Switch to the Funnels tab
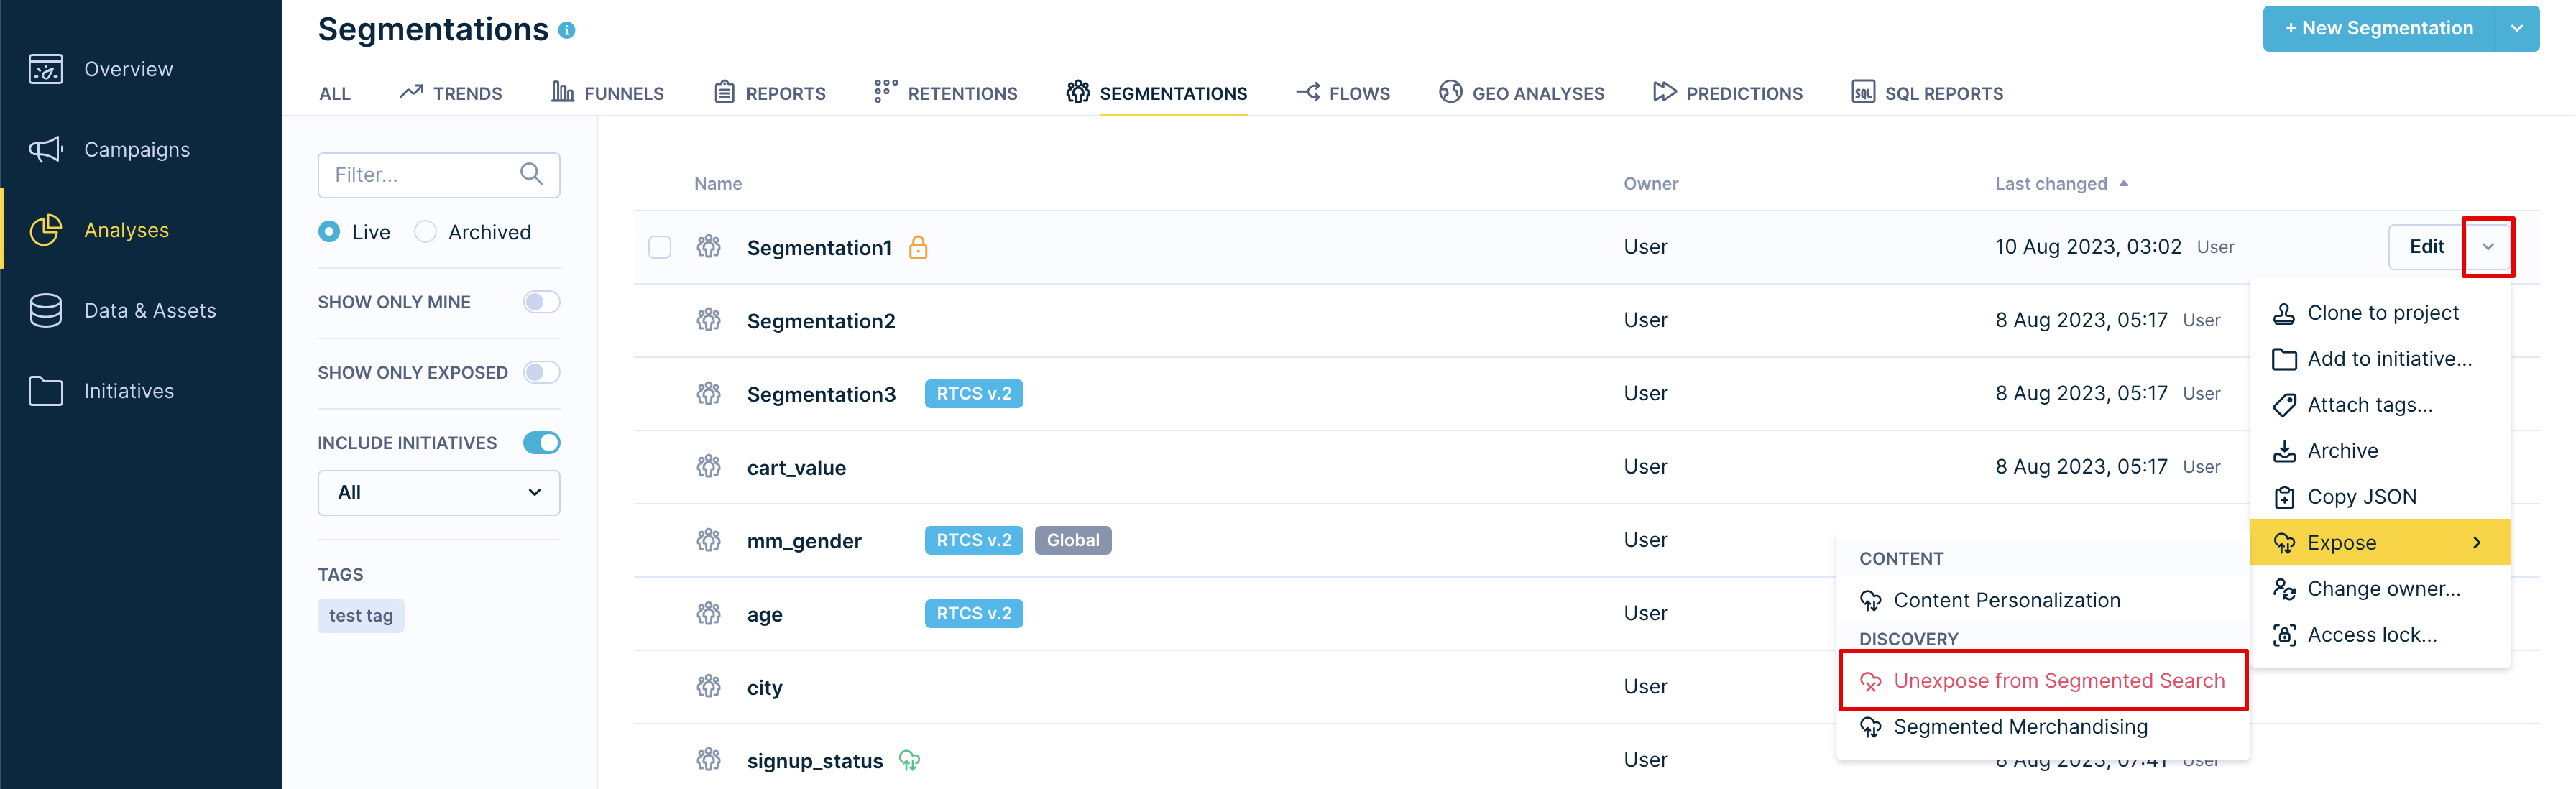Screen dimensions: 2576x789 [607, 93]
